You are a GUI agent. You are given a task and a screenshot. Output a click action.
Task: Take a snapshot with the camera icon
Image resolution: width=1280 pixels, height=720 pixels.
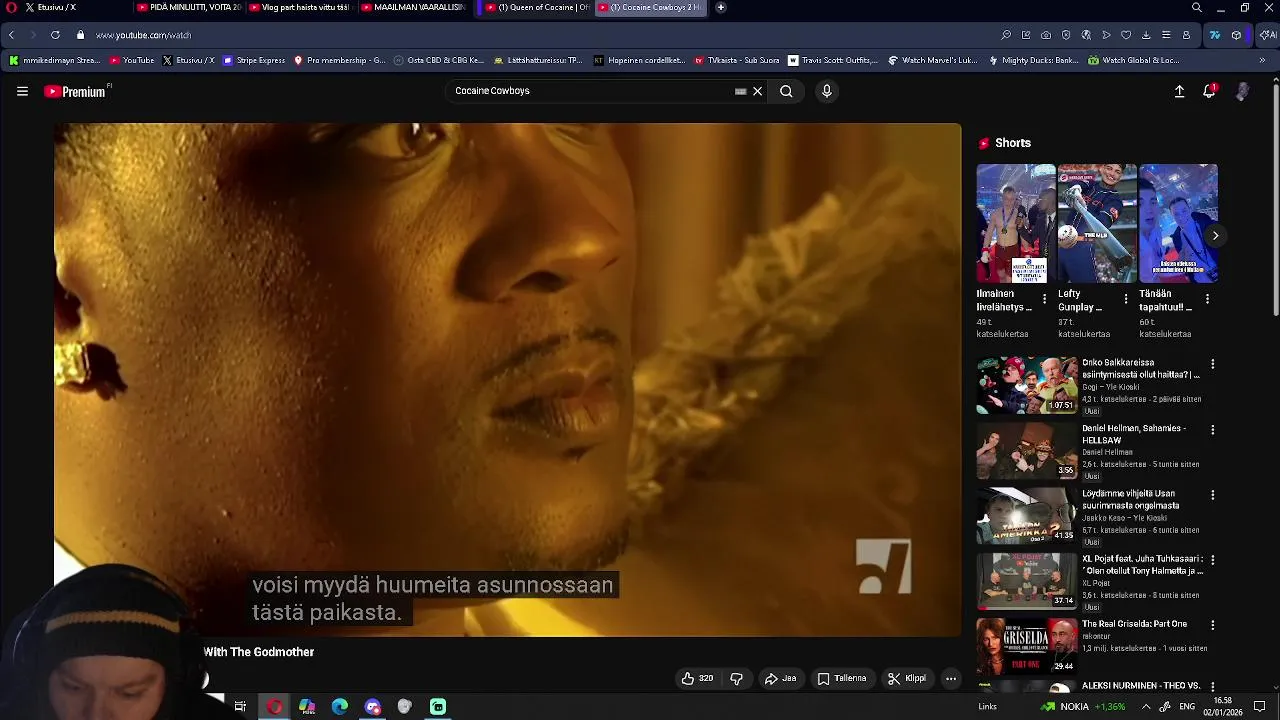click(1046, 35)
